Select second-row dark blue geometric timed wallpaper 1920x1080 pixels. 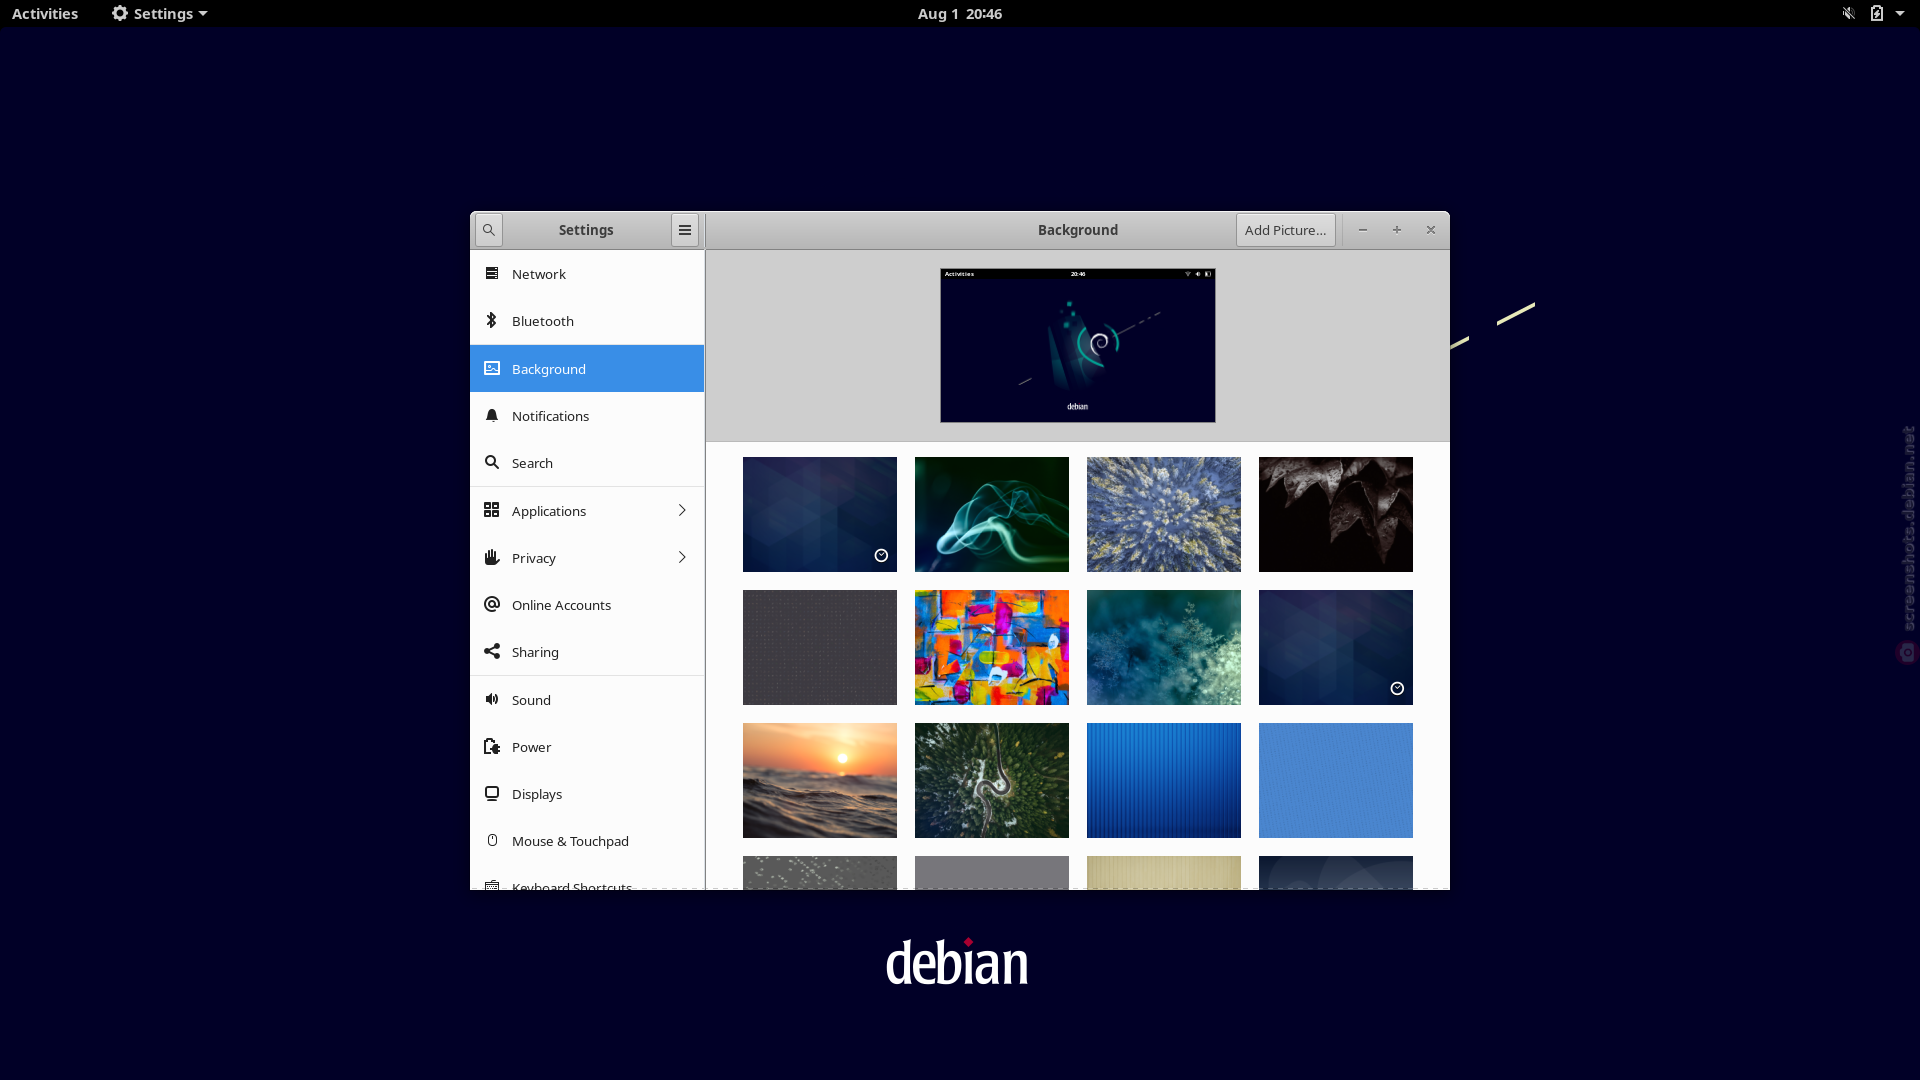(1336, 647)
